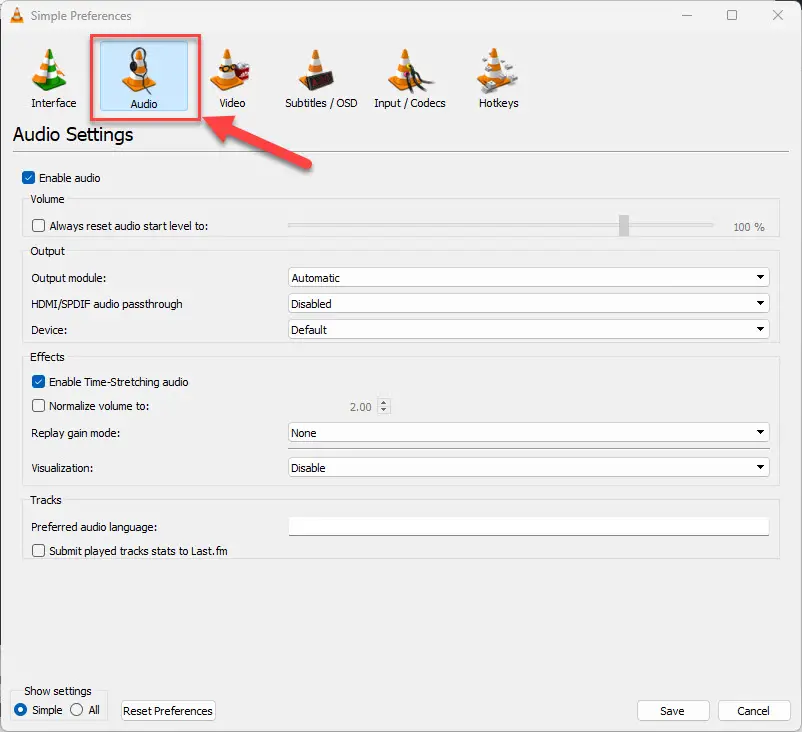This screenshot has height=732, width=802.
Task: Select the Audio headphones cone icon
Action: (143, 72)
